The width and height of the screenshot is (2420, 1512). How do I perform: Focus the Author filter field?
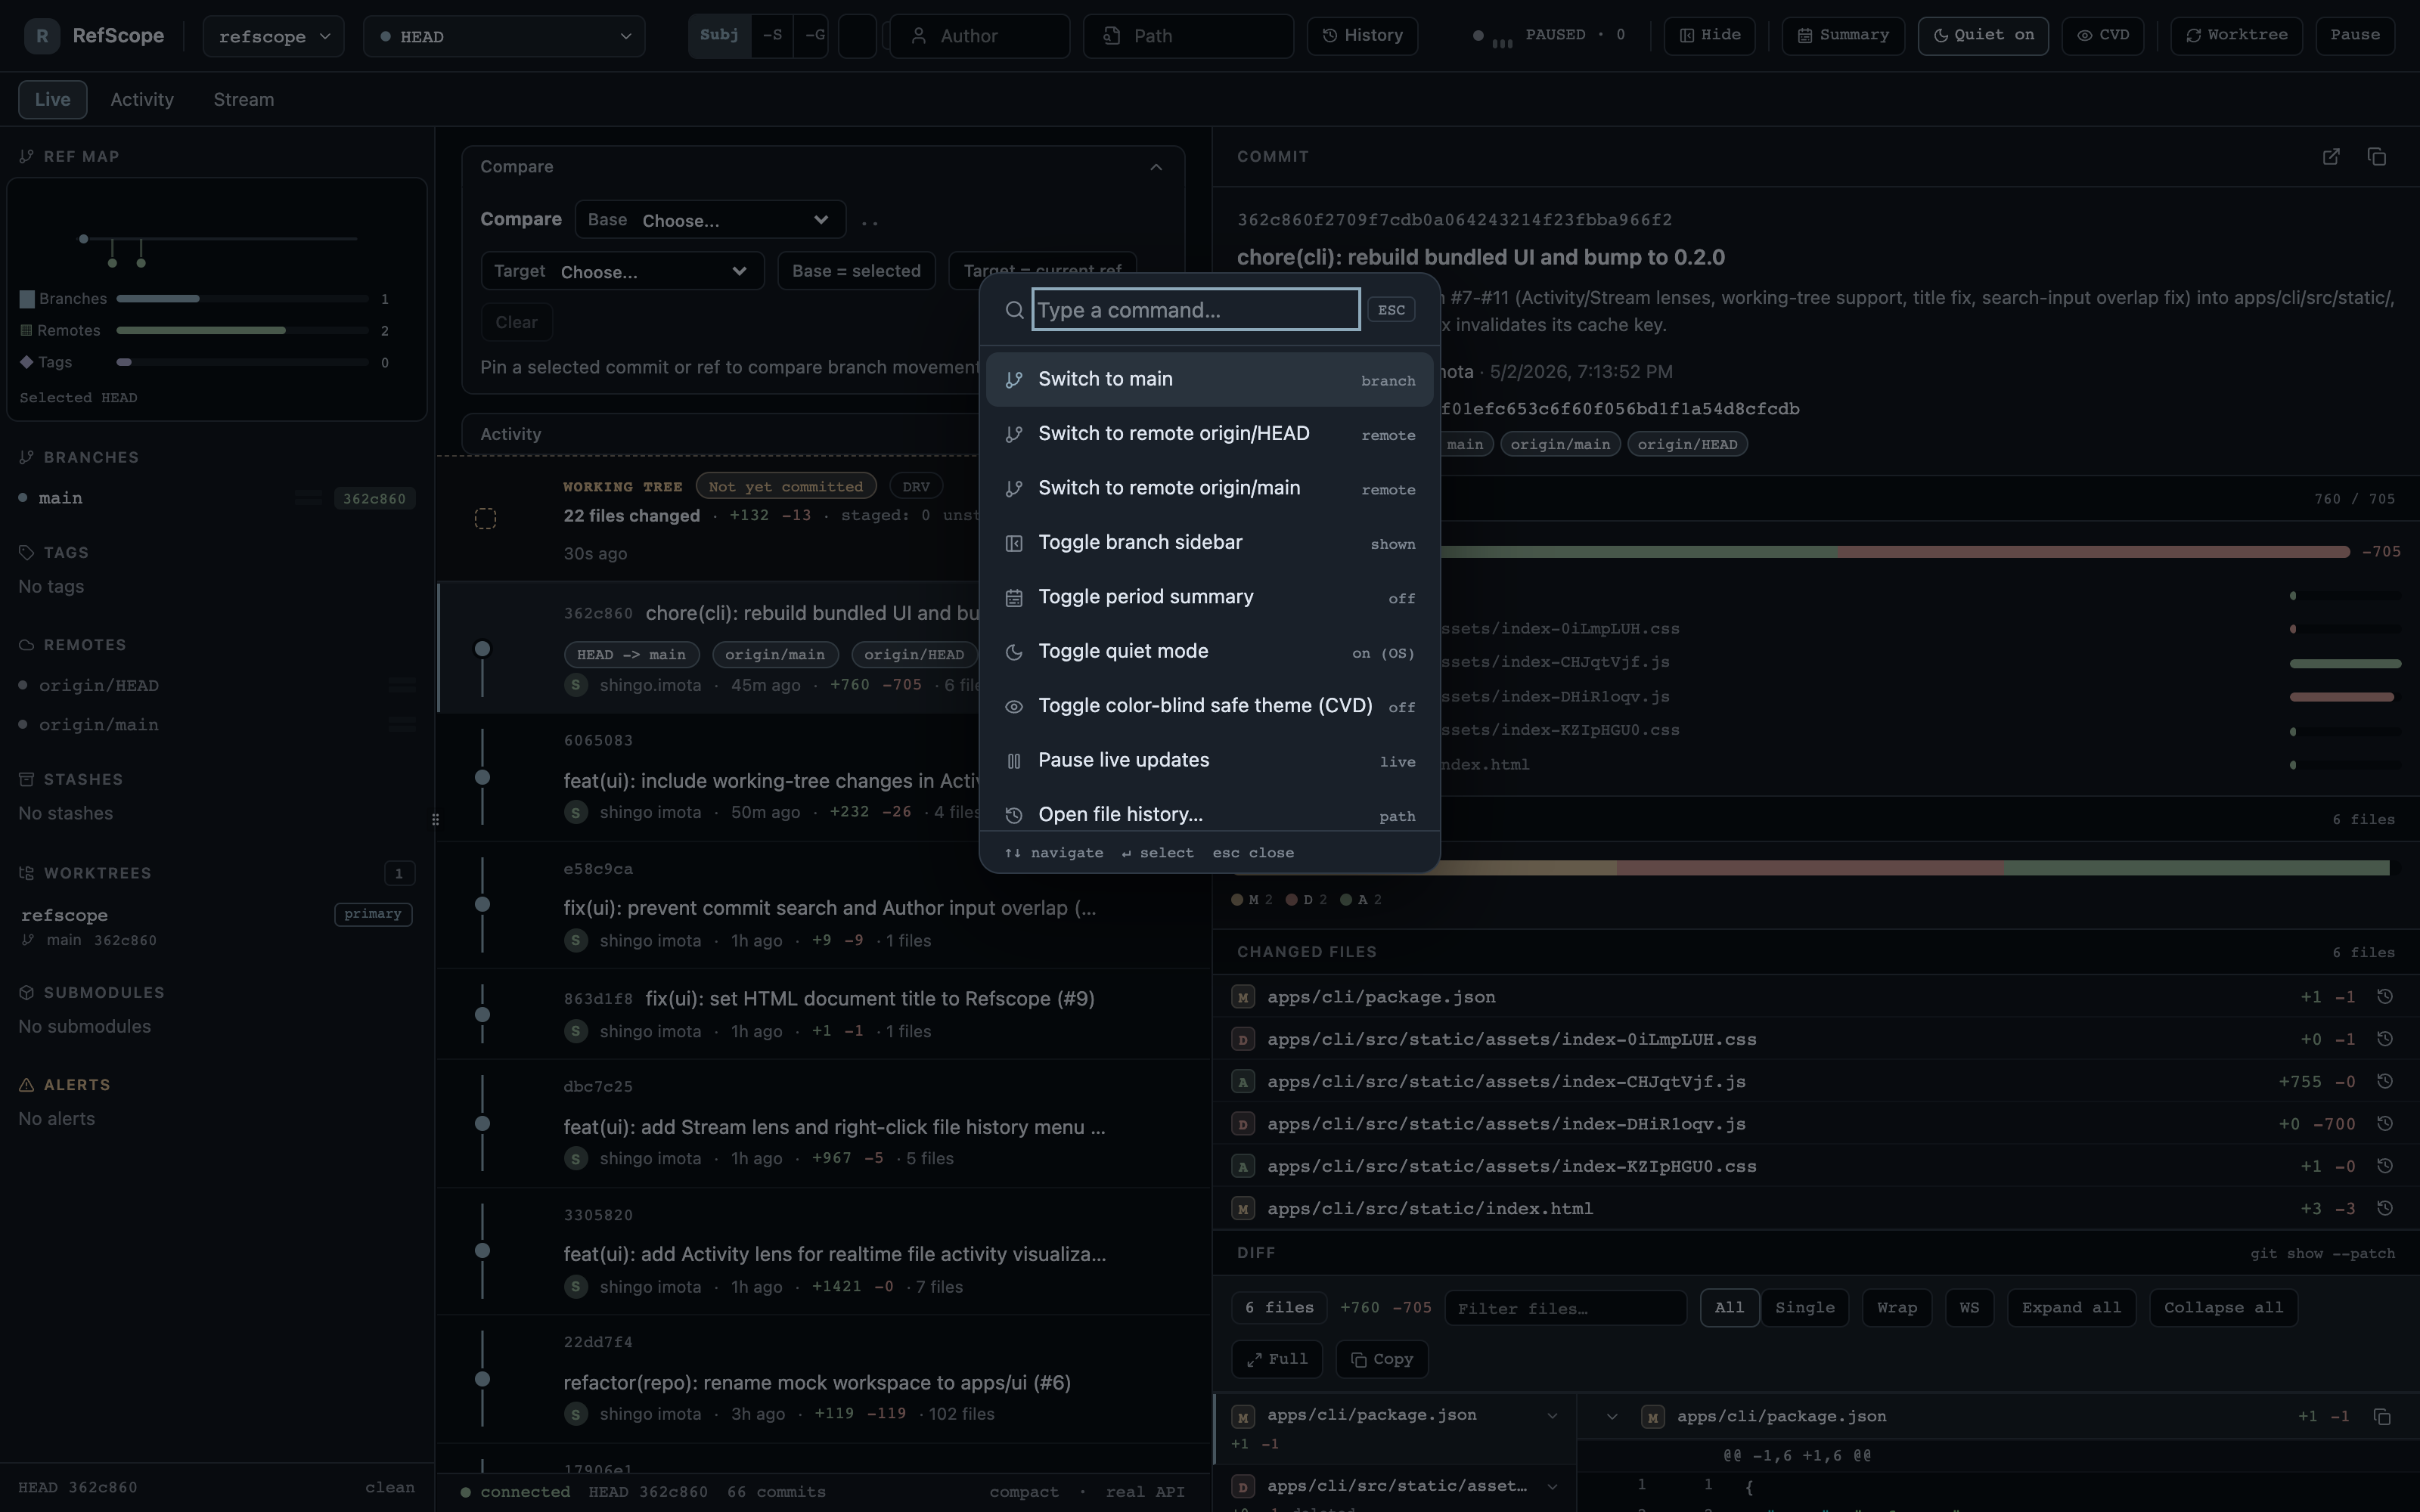980,36
